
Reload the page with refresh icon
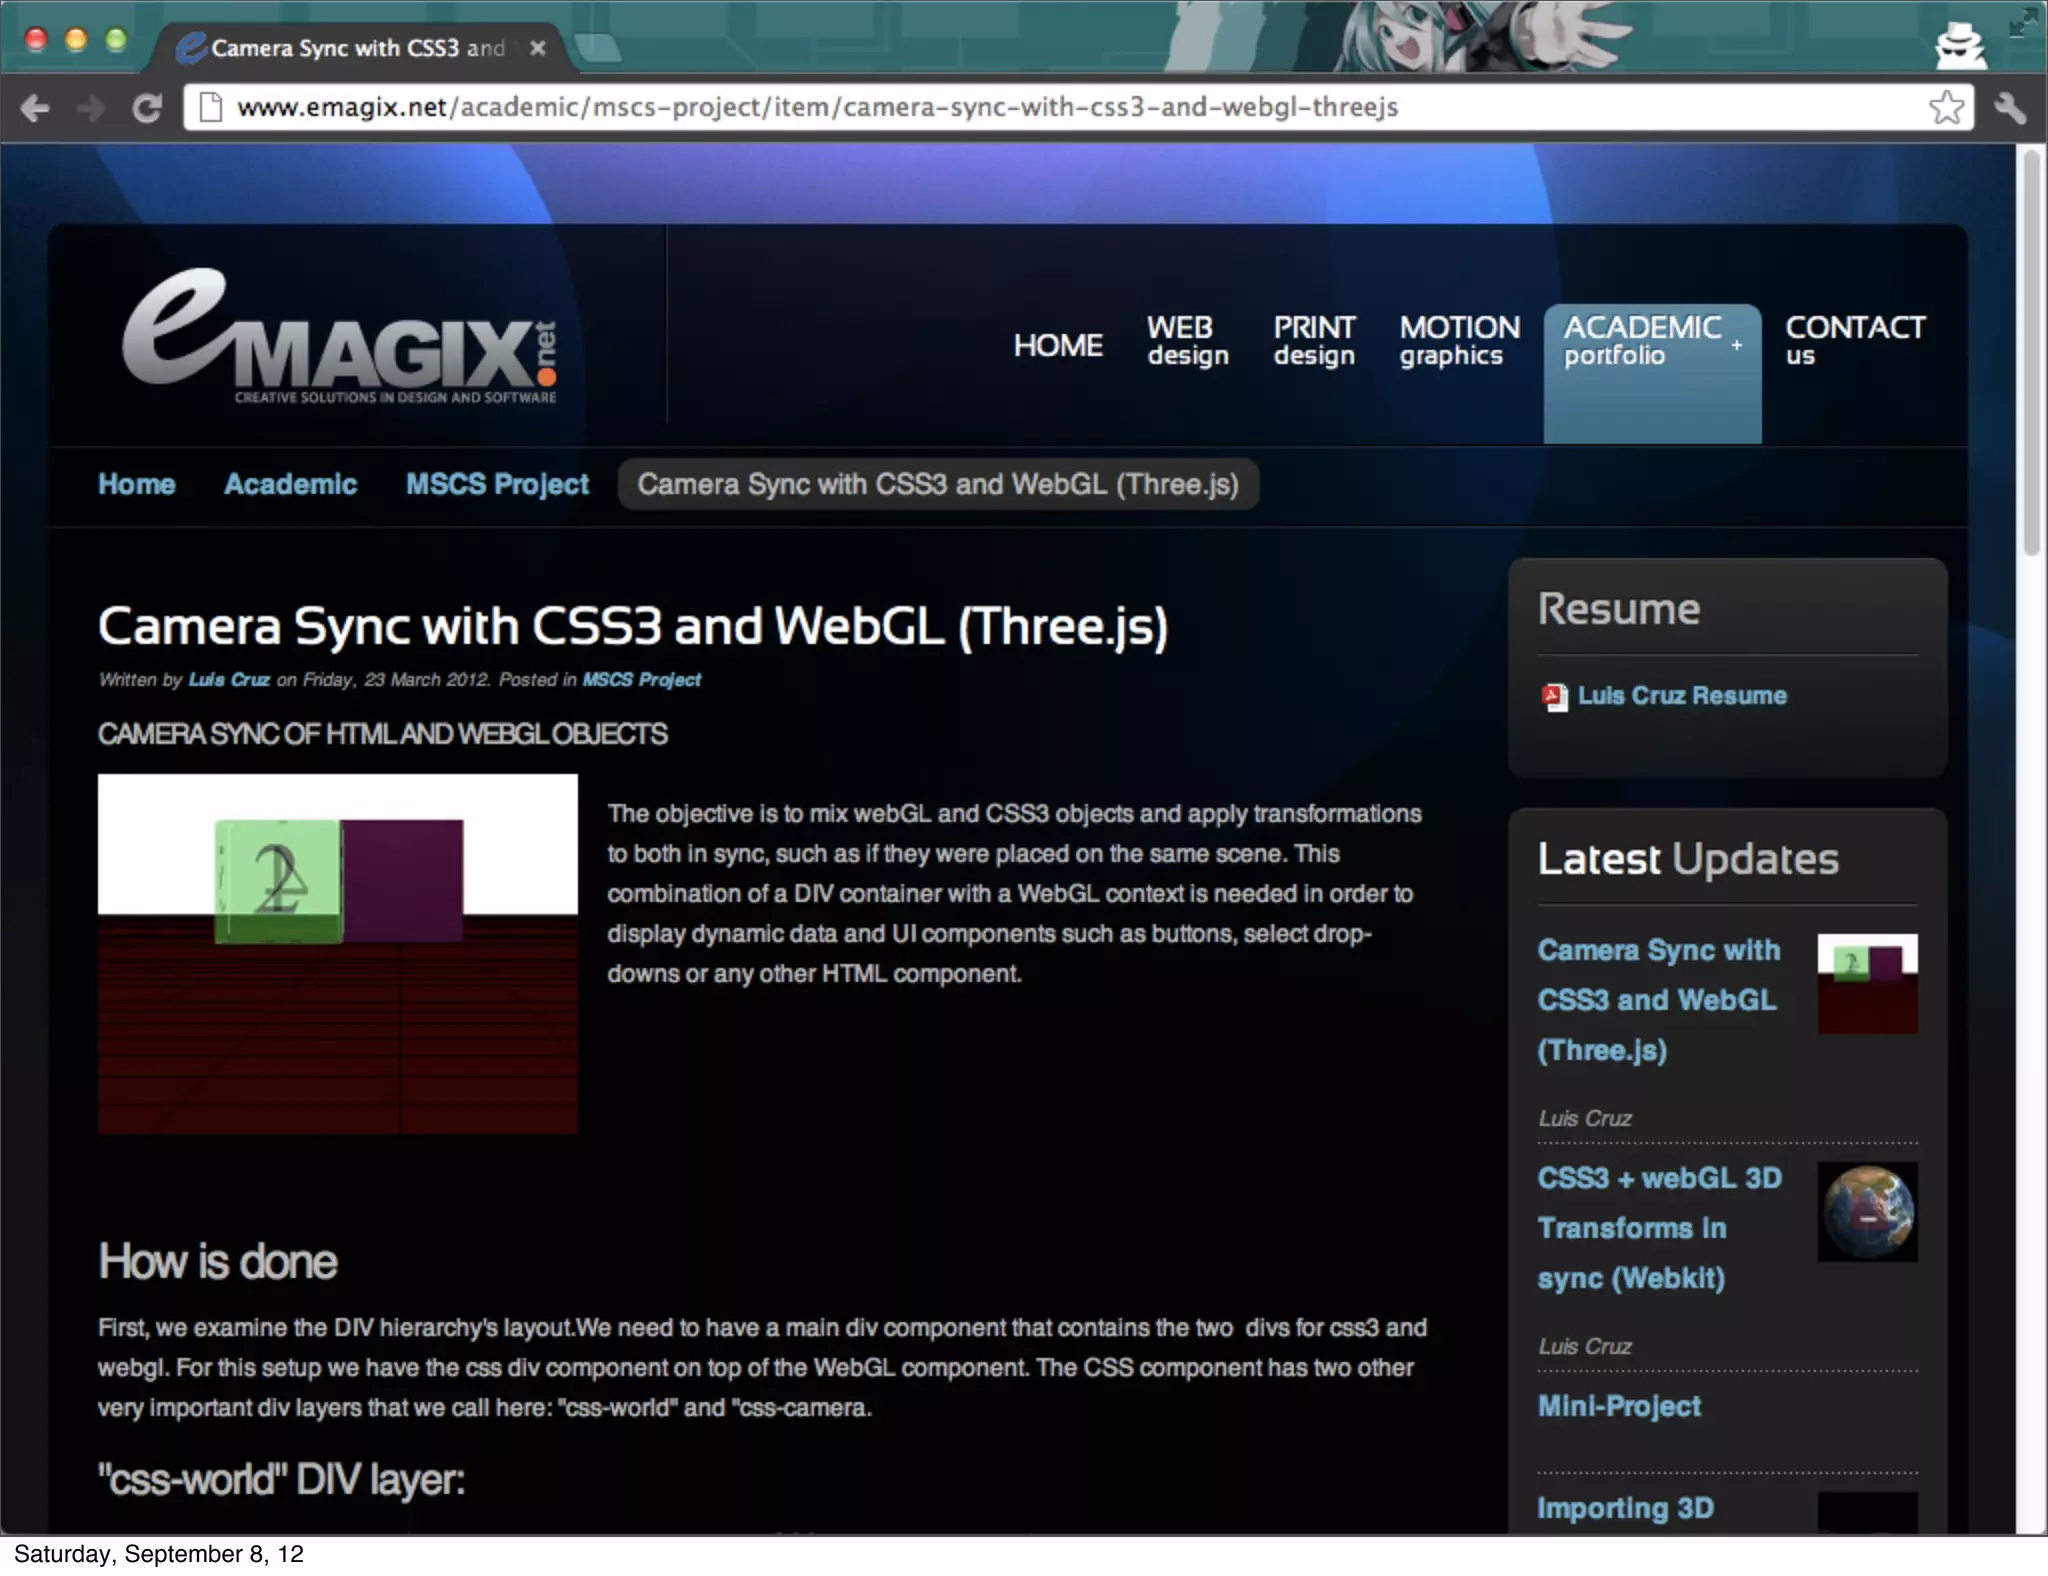pos(147,108)
